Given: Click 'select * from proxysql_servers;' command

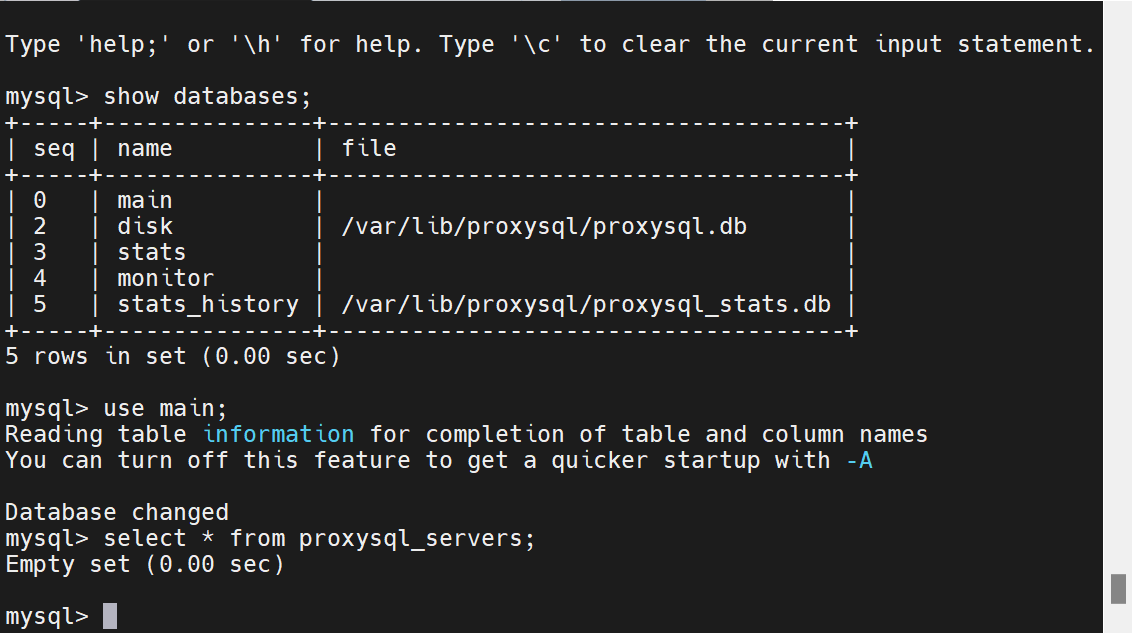Looking at the screenshot, I should pyautogui.click(x=319, y=538).
